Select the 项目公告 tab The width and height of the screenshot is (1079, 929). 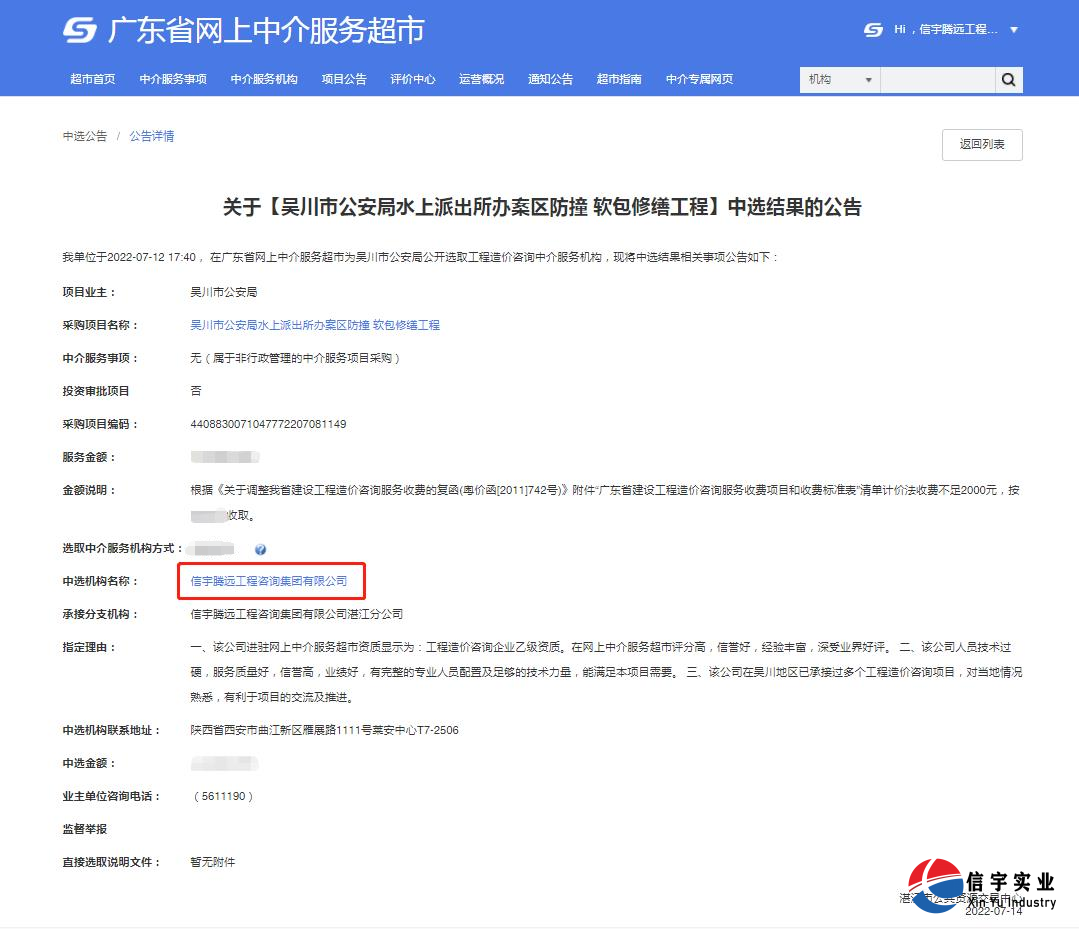coord(344,79)
